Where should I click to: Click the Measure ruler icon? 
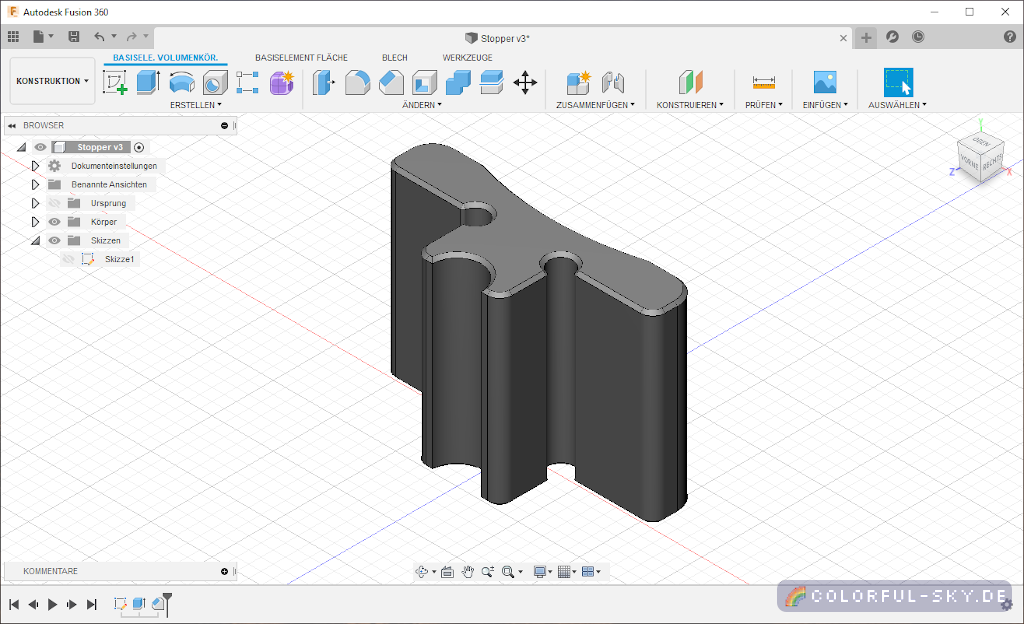point(764,83)
